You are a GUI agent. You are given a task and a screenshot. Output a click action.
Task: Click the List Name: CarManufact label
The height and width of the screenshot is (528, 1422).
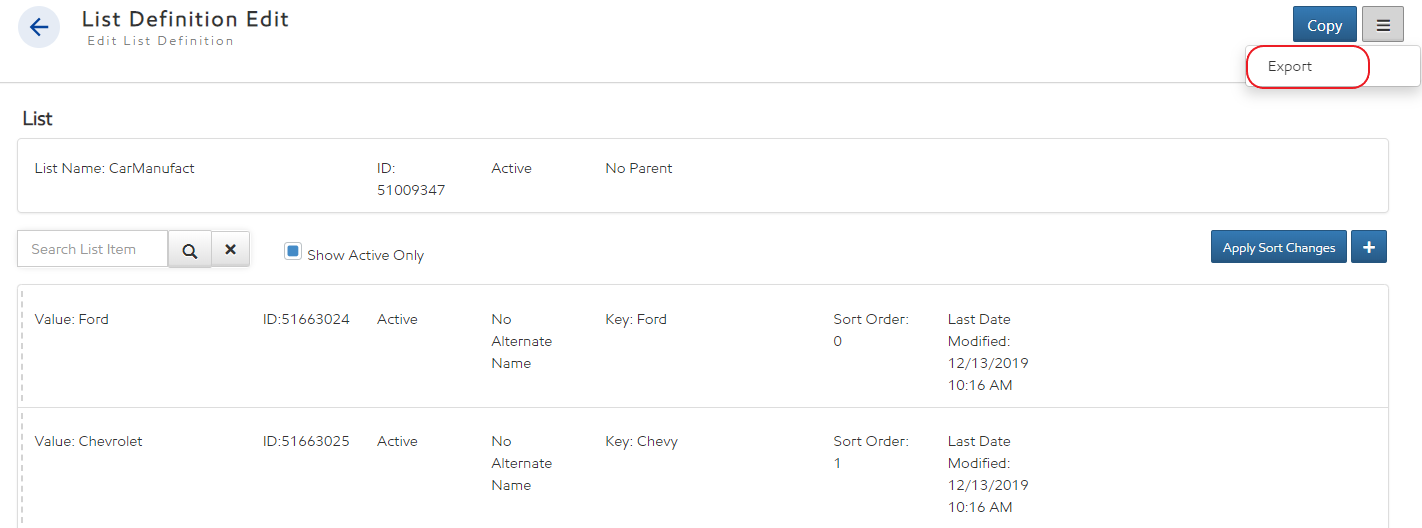click(x=115, y=169)
